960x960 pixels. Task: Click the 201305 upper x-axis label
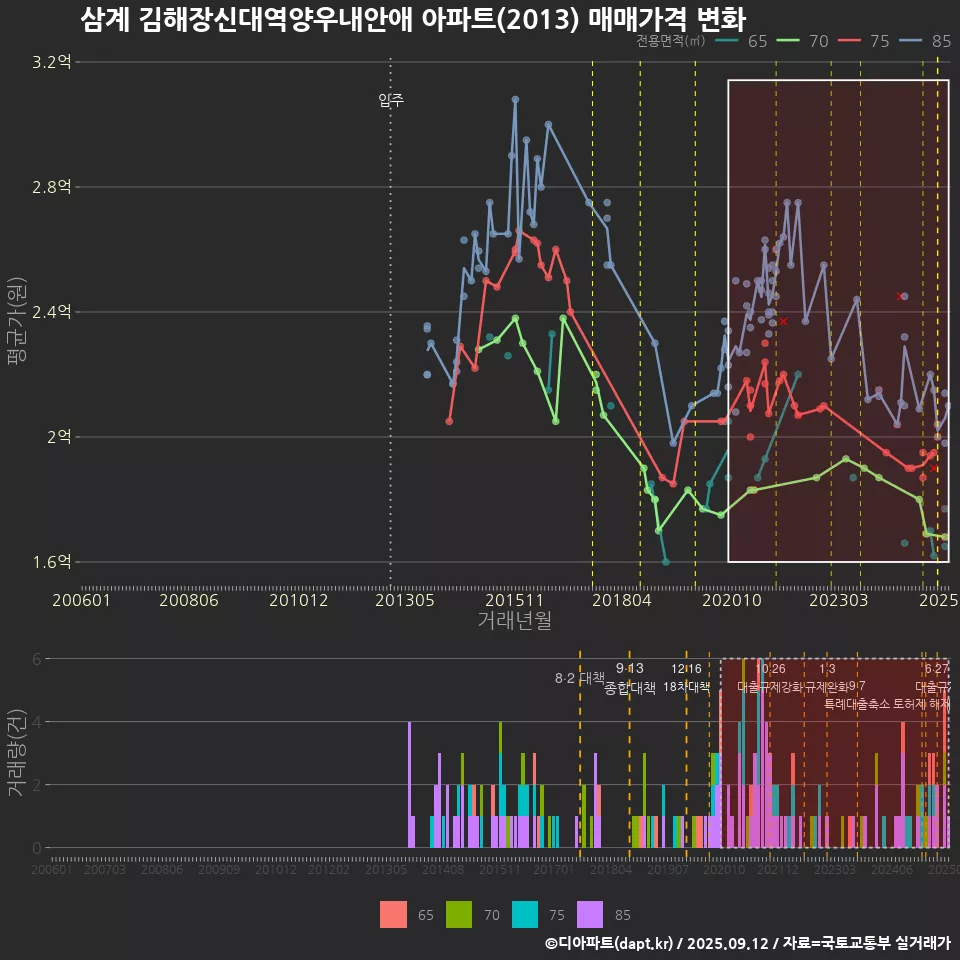click(405, 600)
